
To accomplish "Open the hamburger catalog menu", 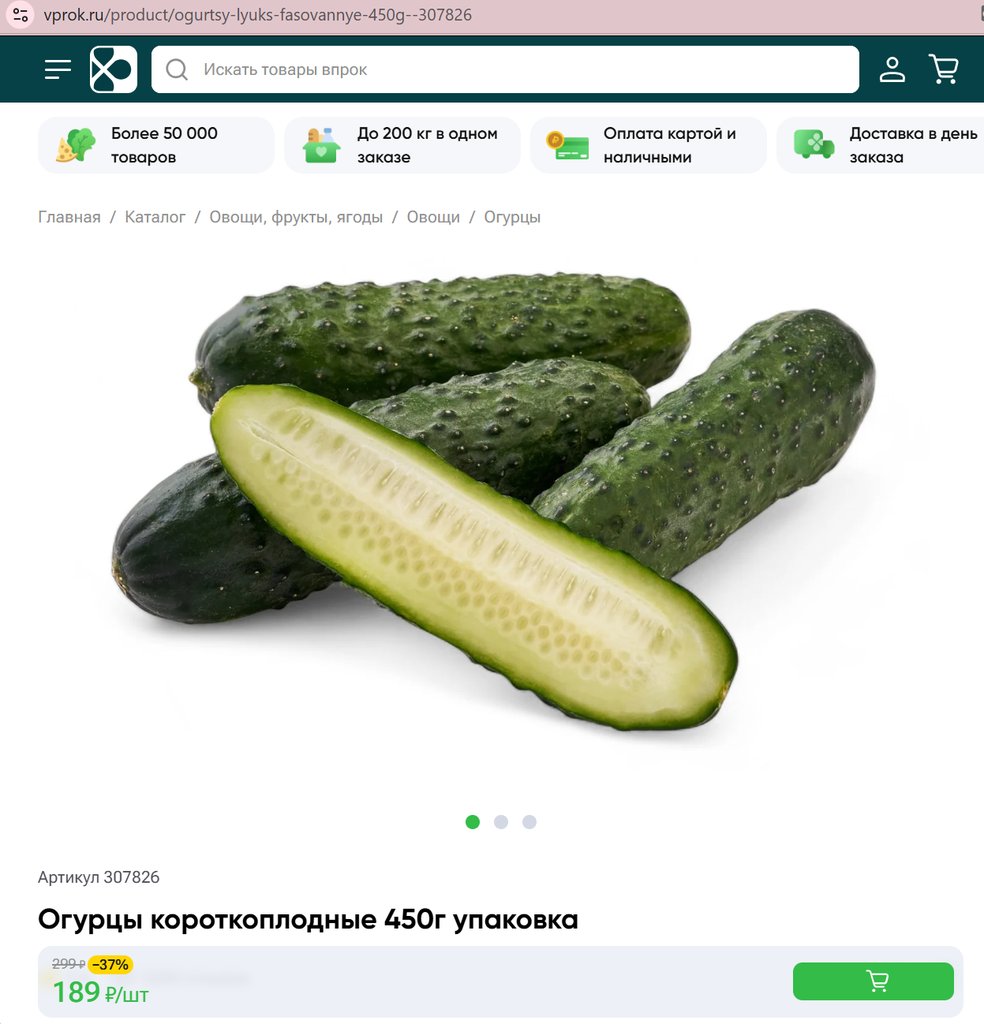I will [58, 69].
